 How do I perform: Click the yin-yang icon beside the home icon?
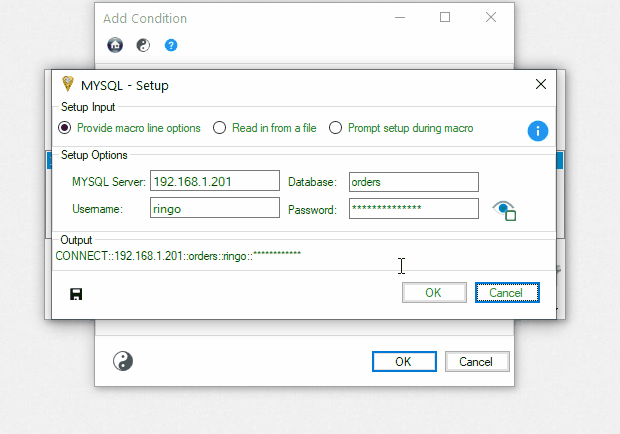pos(143,45)
